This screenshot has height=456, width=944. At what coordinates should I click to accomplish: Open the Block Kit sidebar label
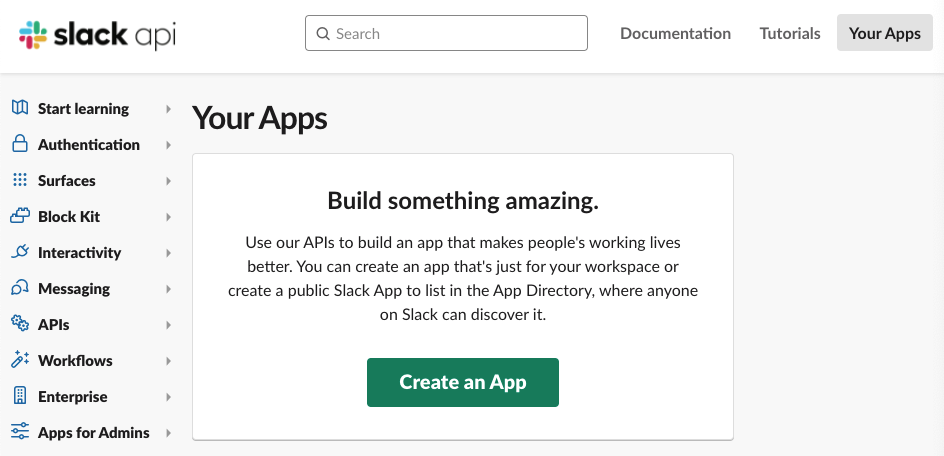(x=69, y=217)
